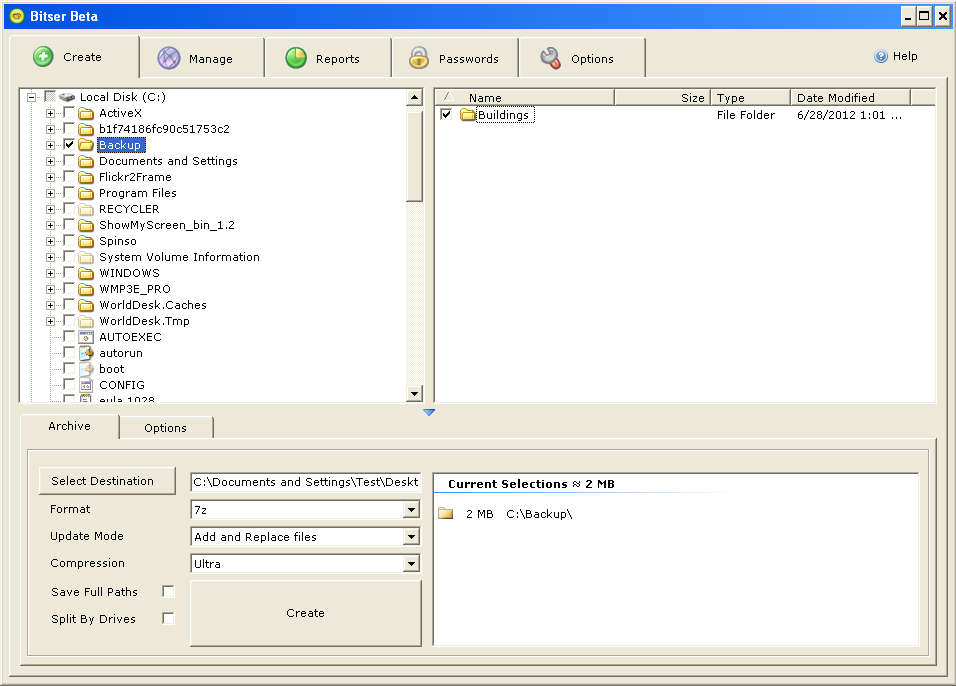Click the autorun file icon in tree

pyautogui.click(x=86, y=353)
